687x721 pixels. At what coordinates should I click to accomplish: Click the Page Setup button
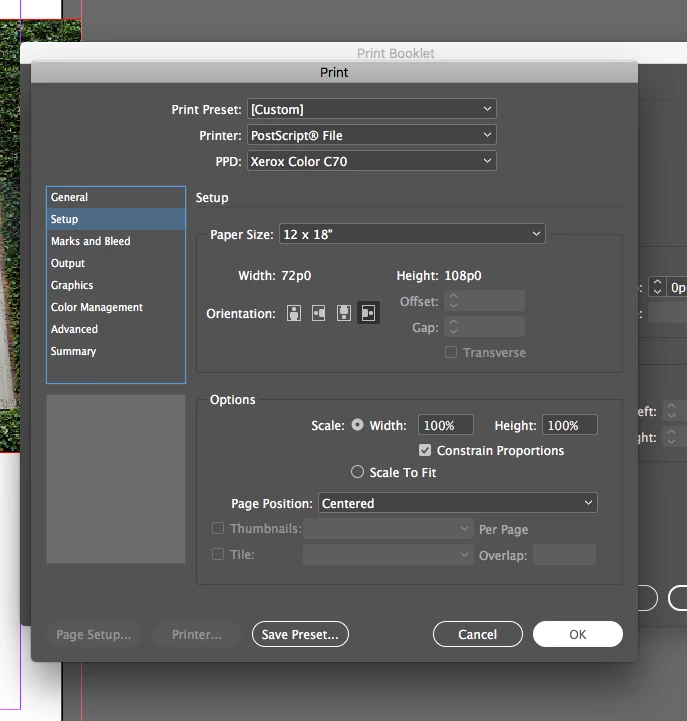coord(94,634)
